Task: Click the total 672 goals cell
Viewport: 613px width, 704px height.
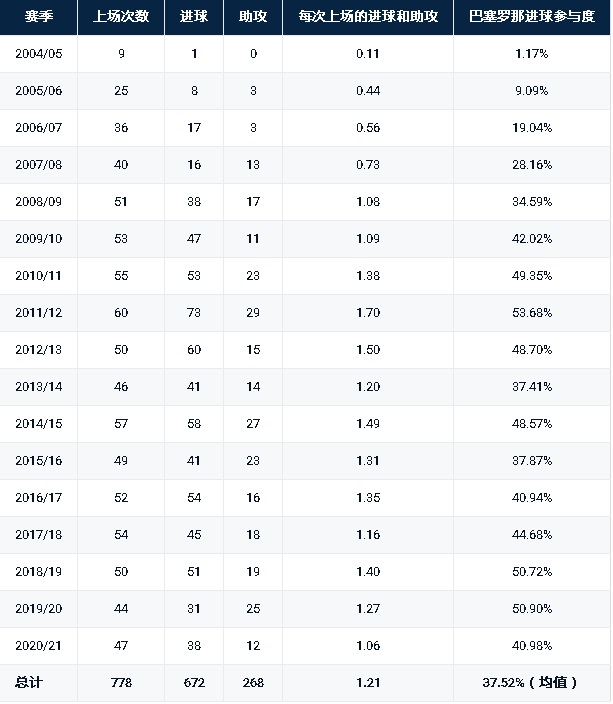Action: [194, 683]
